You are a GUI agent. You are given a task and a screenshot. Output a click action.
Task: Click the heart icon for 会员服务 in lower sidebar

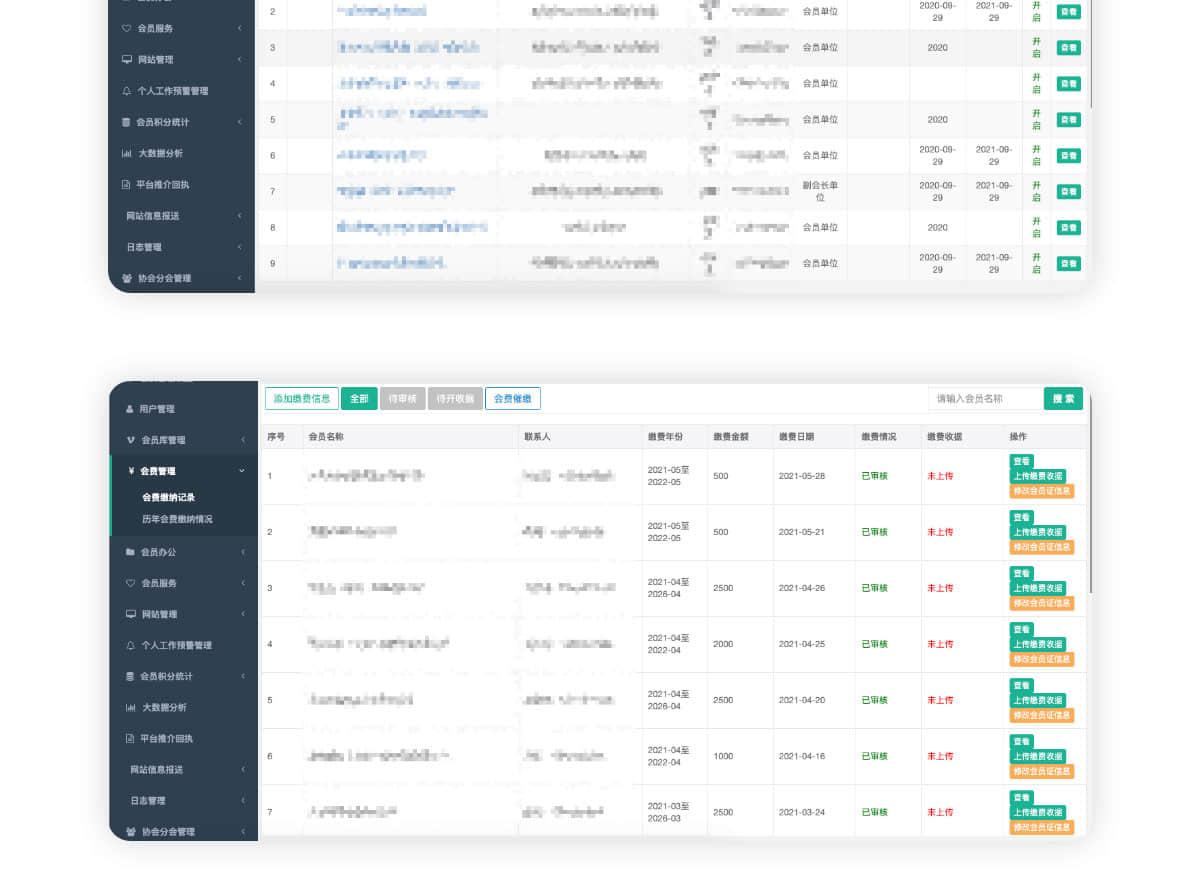130,583
